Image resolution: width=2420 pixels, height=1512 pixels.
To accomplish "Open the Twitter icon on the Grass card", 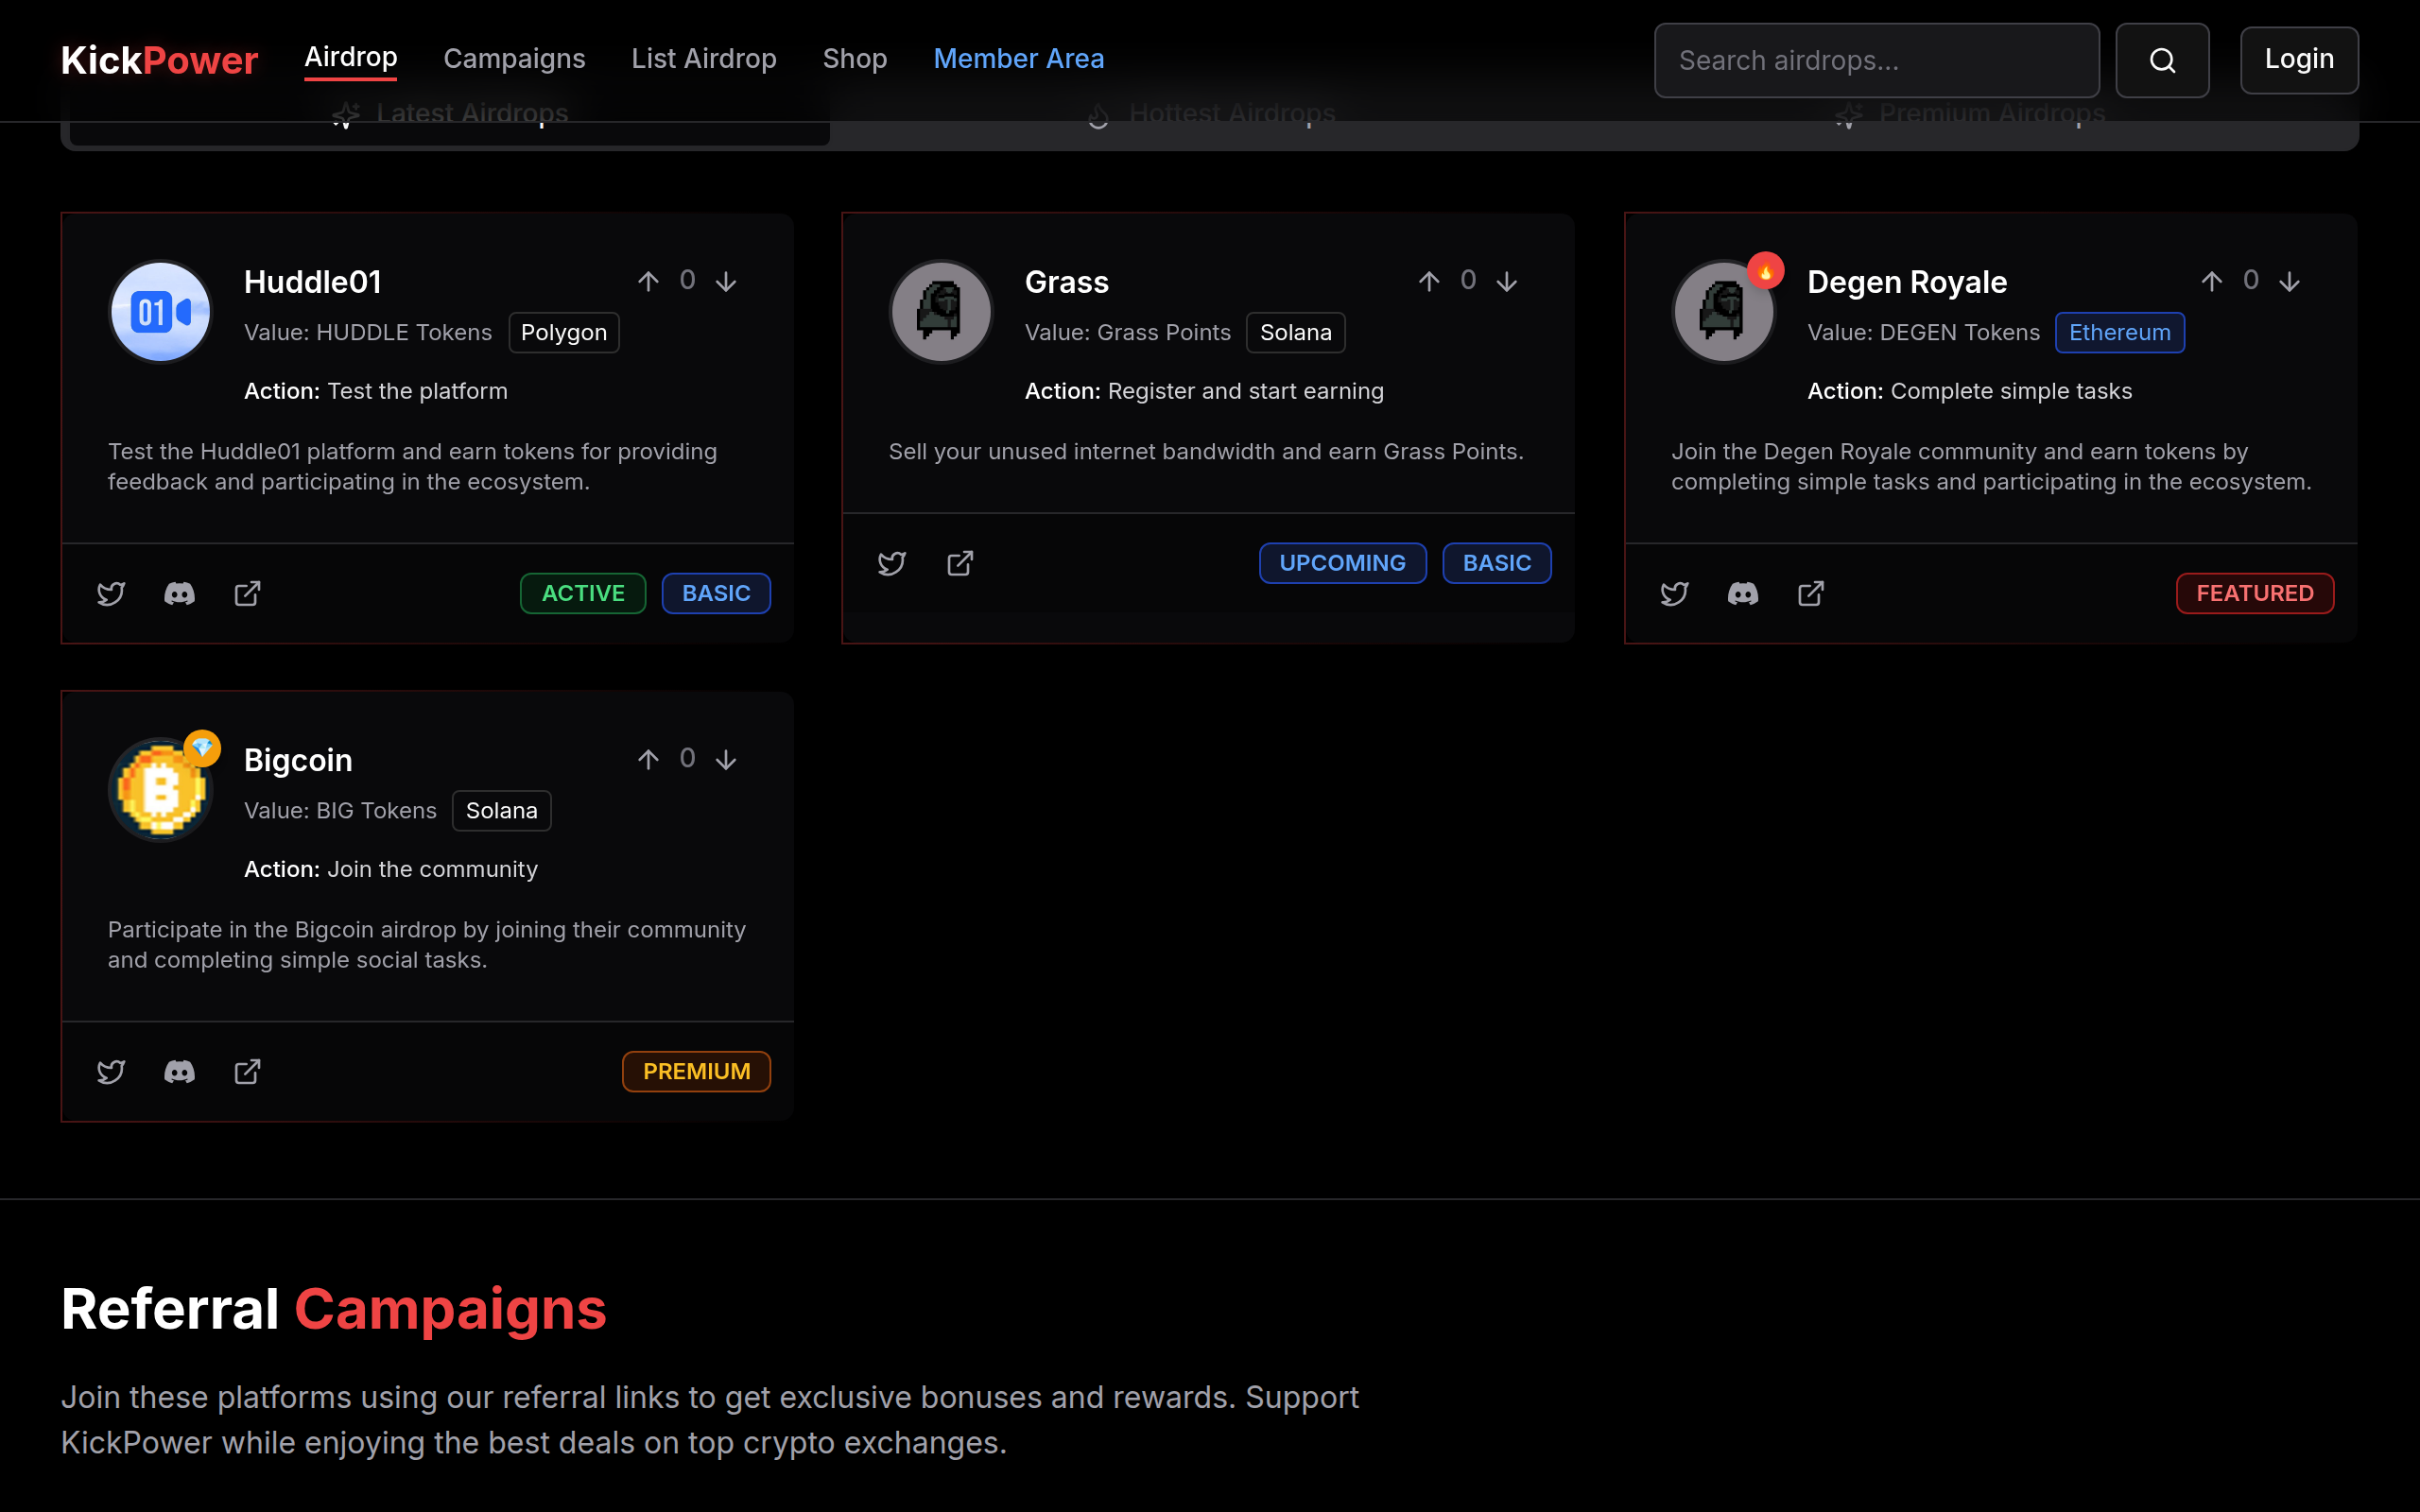I will [891, 563].
